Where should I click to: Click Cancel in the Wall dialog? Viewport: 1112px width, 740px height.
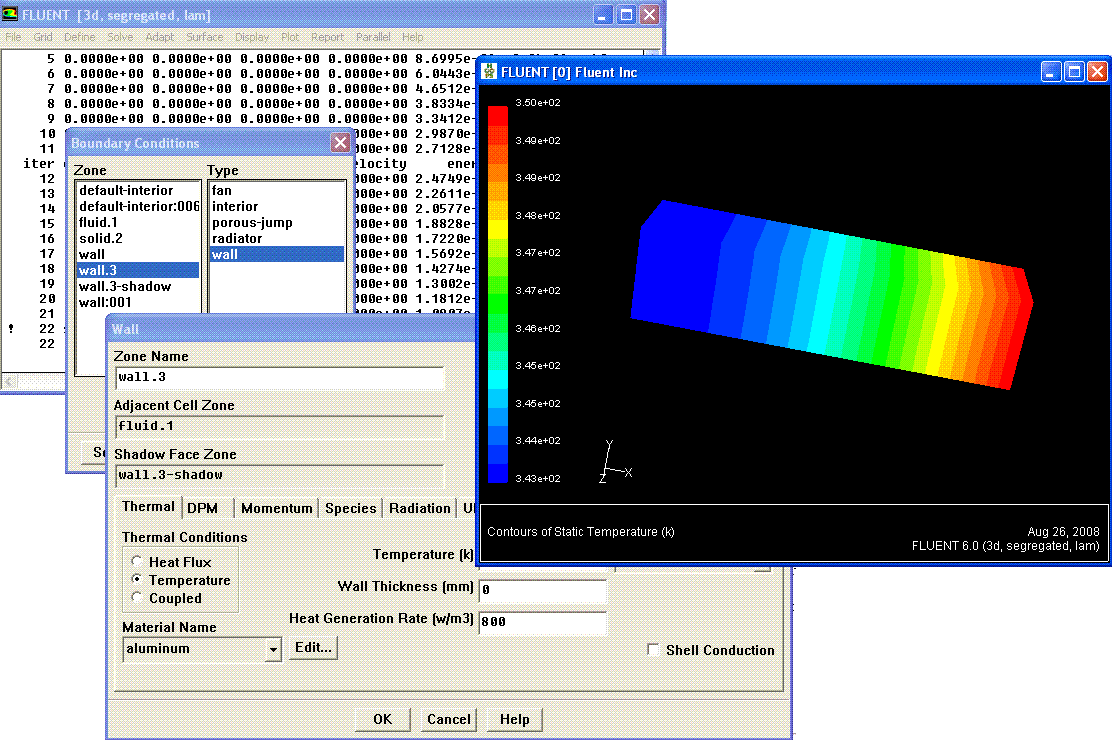[x=448, y=719]
